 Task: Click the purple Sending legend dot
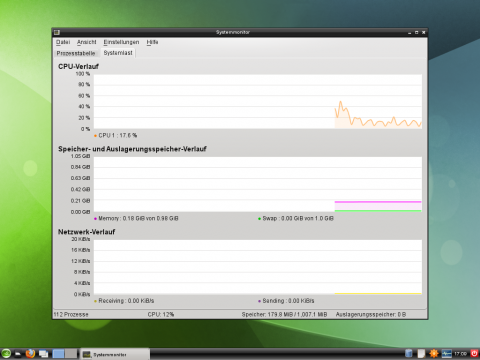click(x=259, y=301)
